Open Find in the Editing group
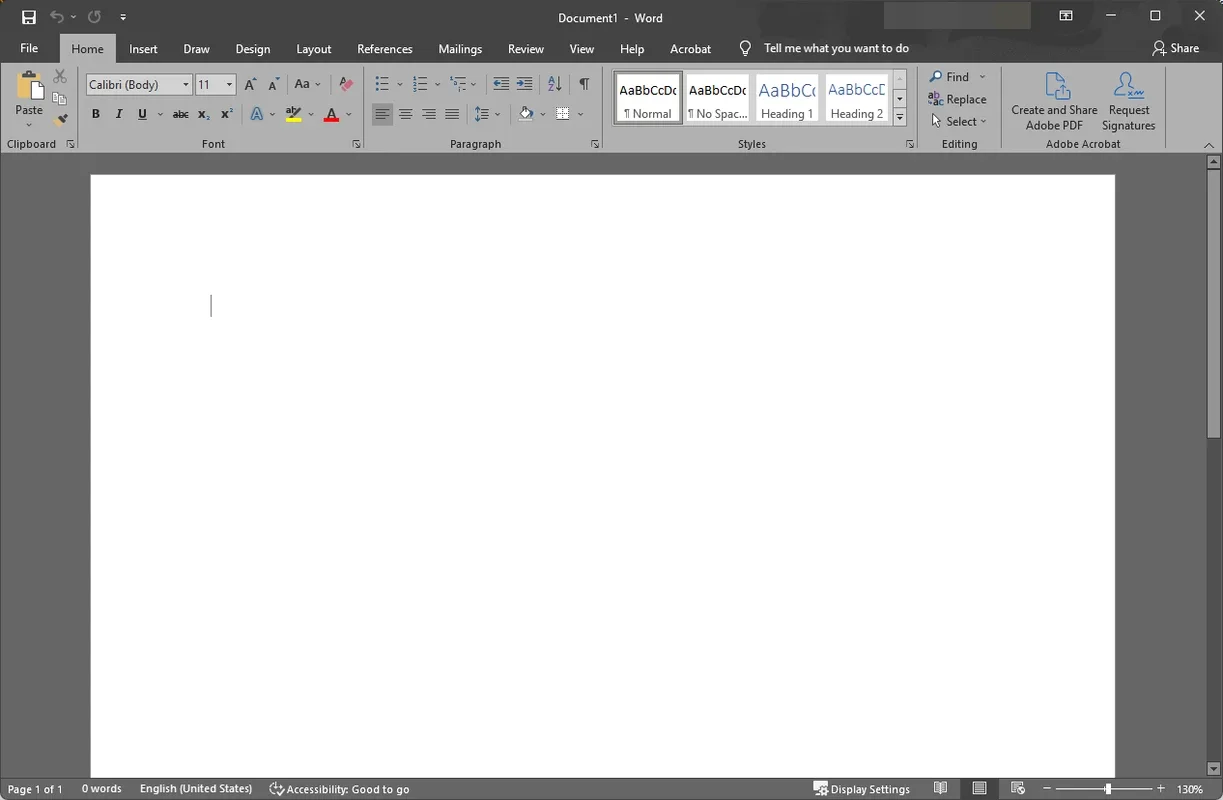1223x800 pixels. 955,76
